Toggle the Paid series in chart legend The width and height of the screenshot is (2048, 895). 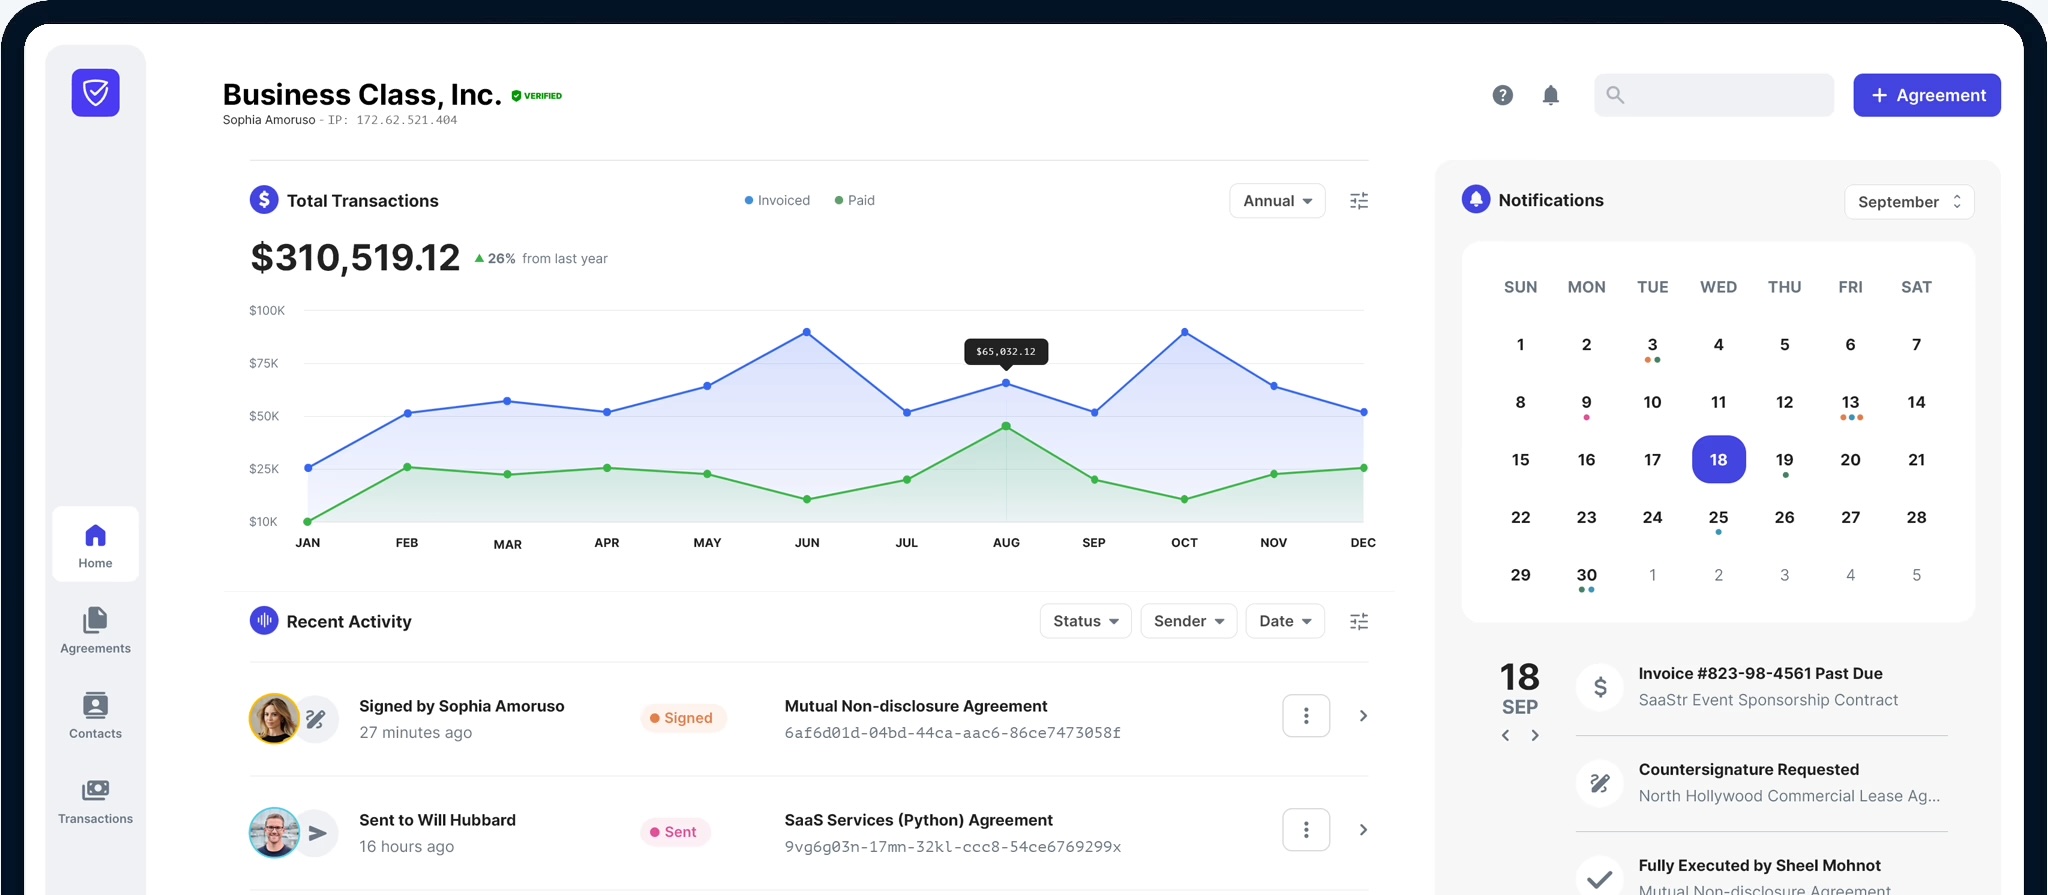[x=854, y=200]
